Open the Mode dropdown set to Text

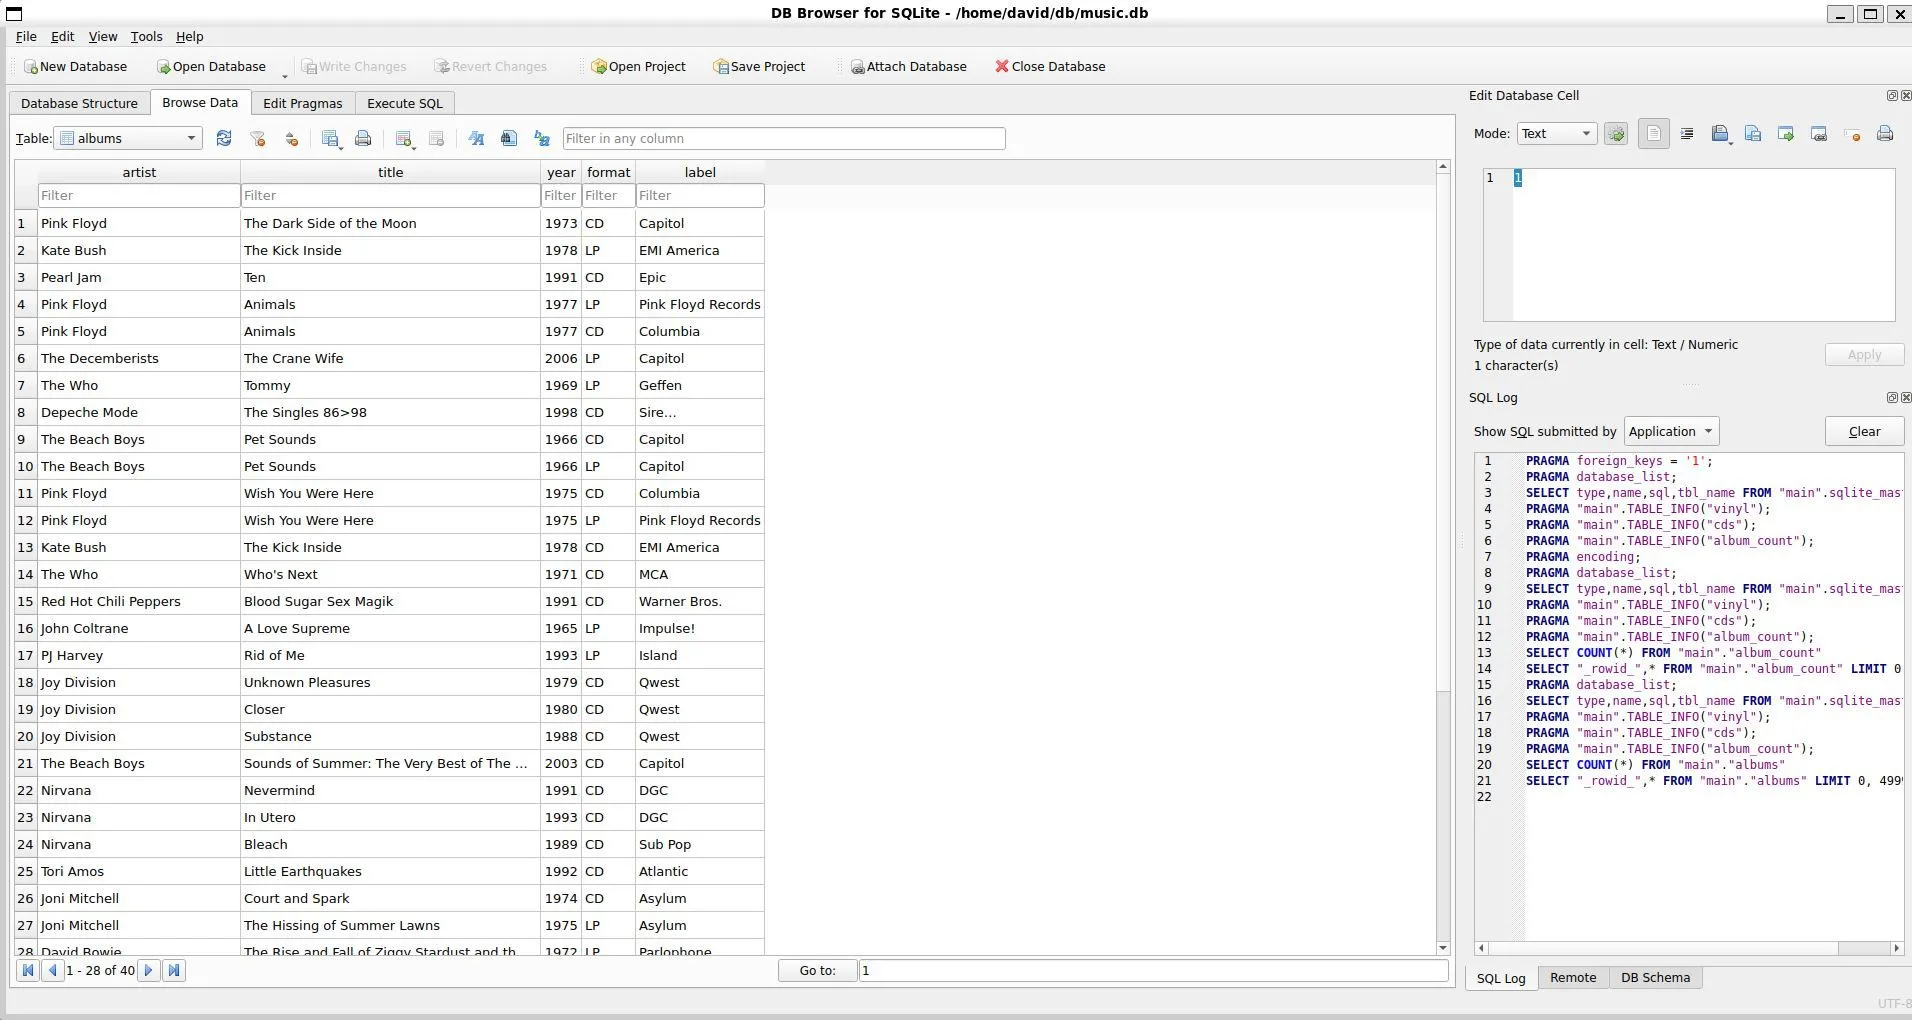click(1556, 134)
